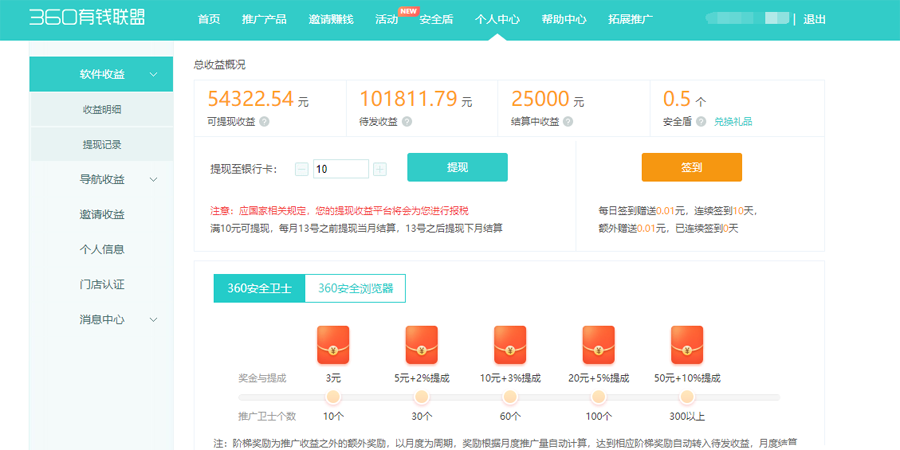Click the withdrawal amount input field
This screenshot has height=450, width=900.
click(x=340, y=169)
